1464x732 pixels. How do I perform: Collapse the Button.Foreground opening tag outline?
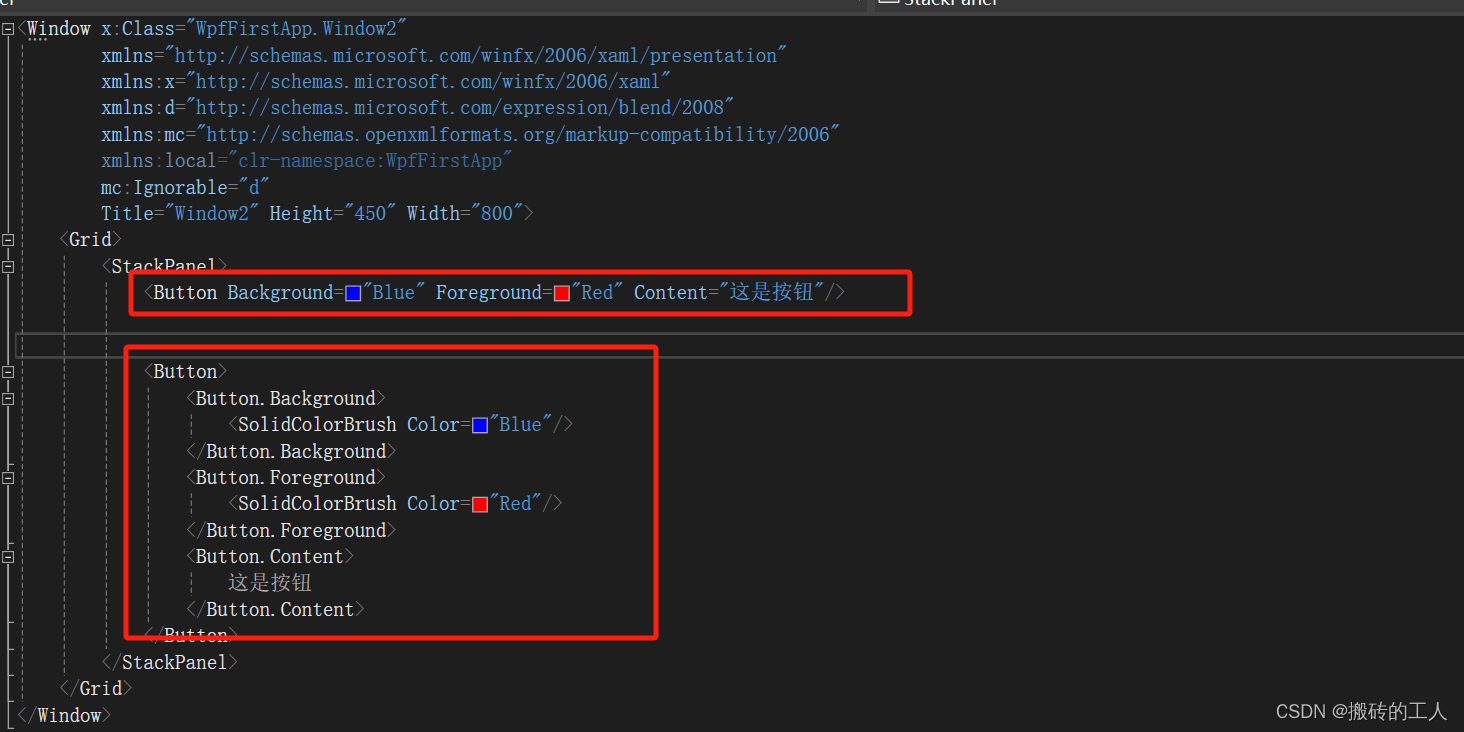point(8,478)
